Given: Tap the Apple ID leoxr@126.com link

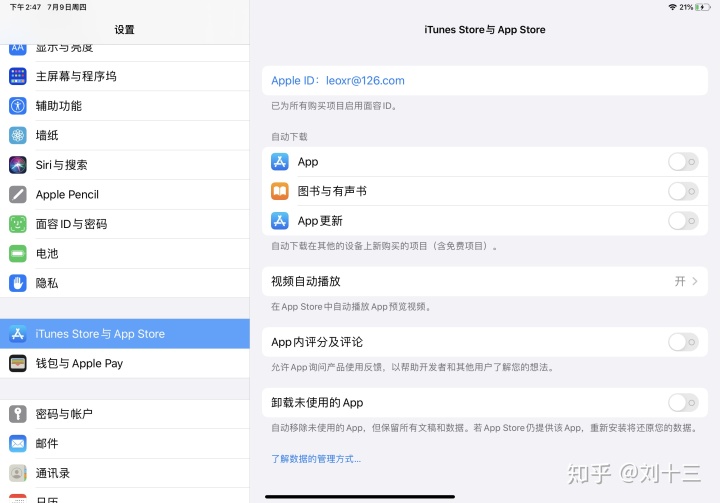Looking at the screenshot, I should 338,80.
